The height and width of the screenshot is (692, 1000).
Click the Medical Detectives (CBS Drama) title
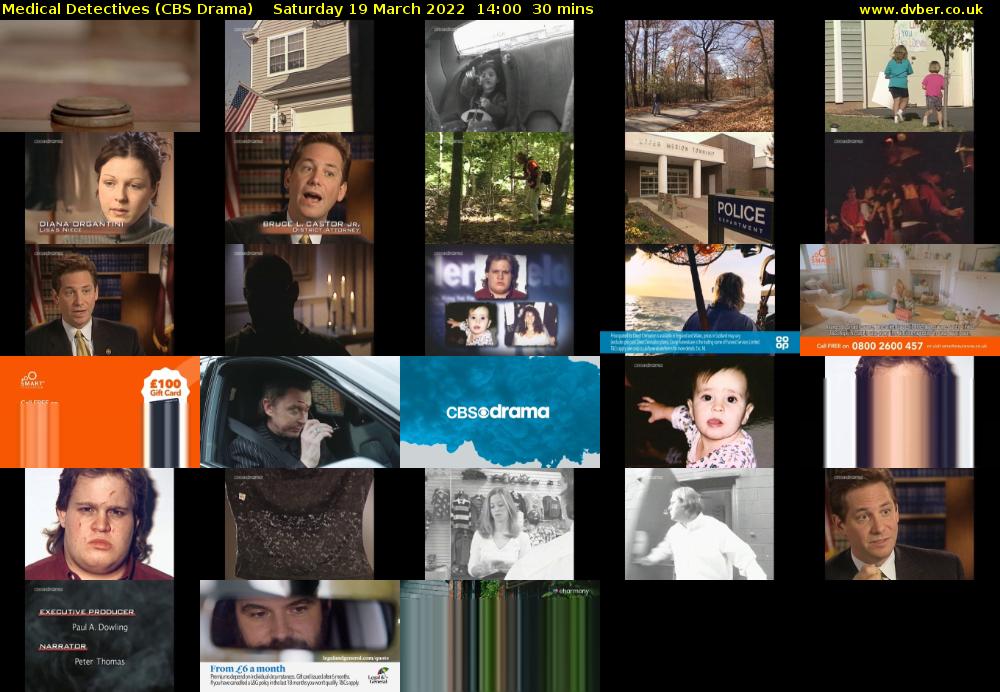click(128, 9)
